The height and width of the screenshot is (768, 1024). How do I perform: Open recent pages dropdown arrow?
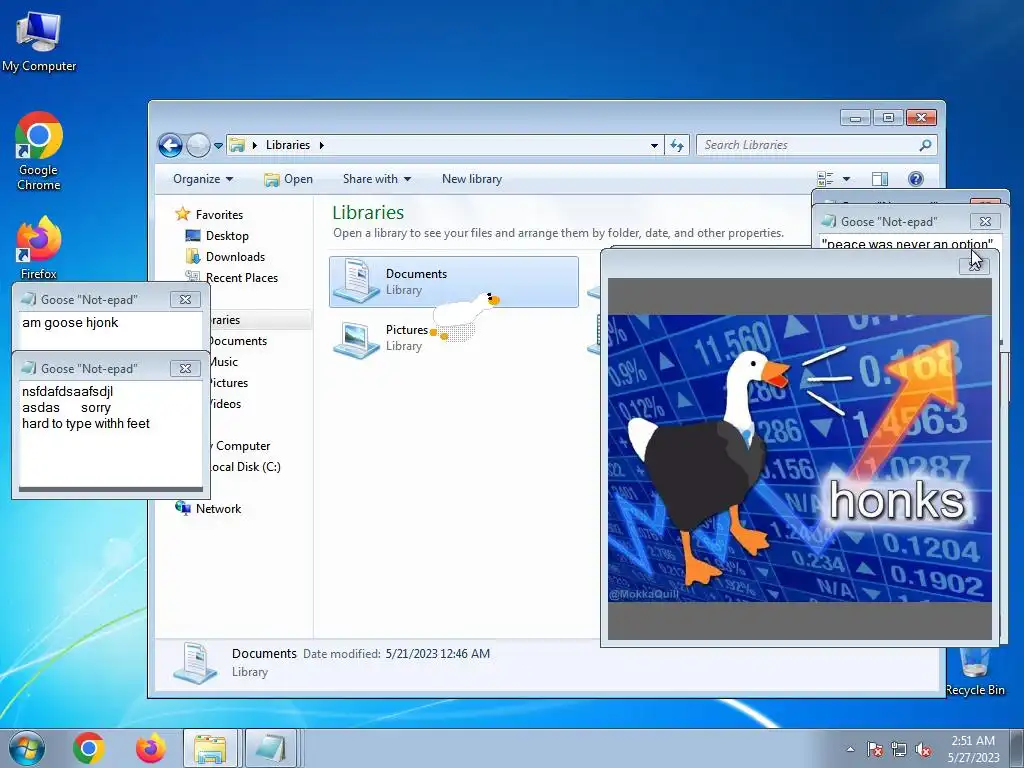tap(218, 146)
